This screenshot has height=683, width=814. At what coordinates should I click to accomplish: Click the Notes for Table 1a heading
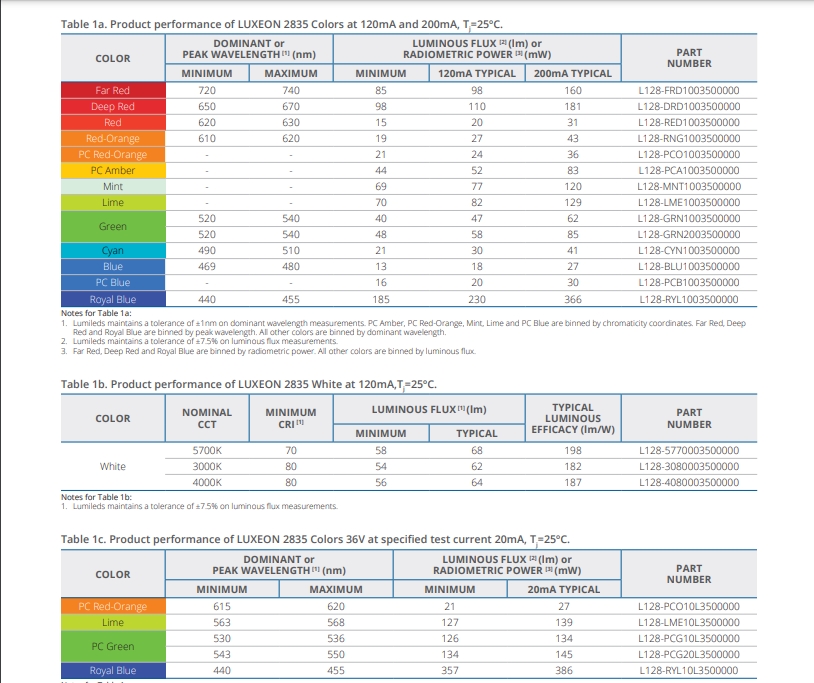(96, 313)
